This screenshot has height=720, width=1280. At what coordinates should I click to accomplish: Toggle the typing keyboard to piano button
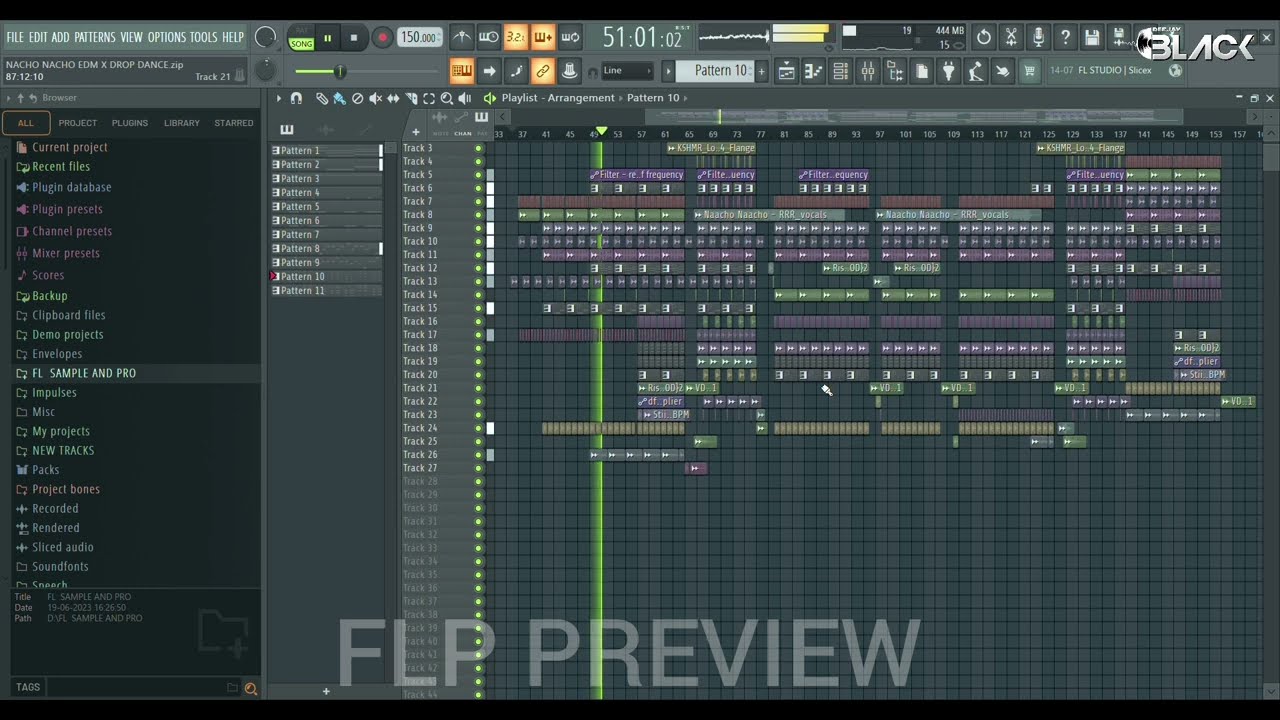[461, 71]
